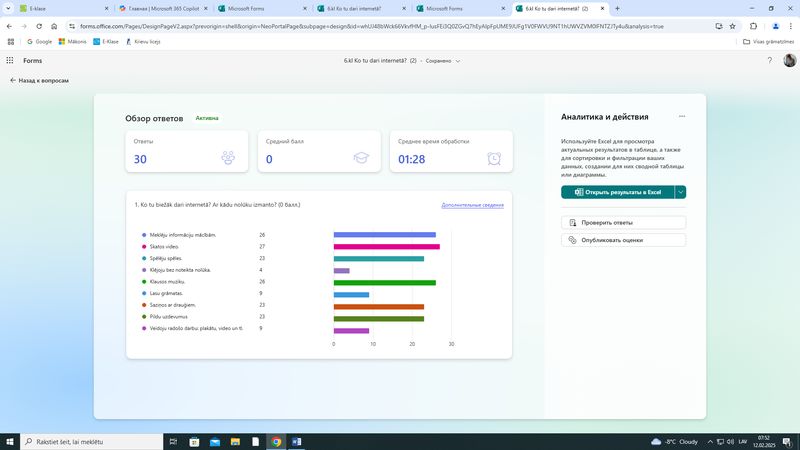Viewport: 800px width, 450px height.
Task: Open the Forms app launcher waffle icon
Action: pos(10,60)
